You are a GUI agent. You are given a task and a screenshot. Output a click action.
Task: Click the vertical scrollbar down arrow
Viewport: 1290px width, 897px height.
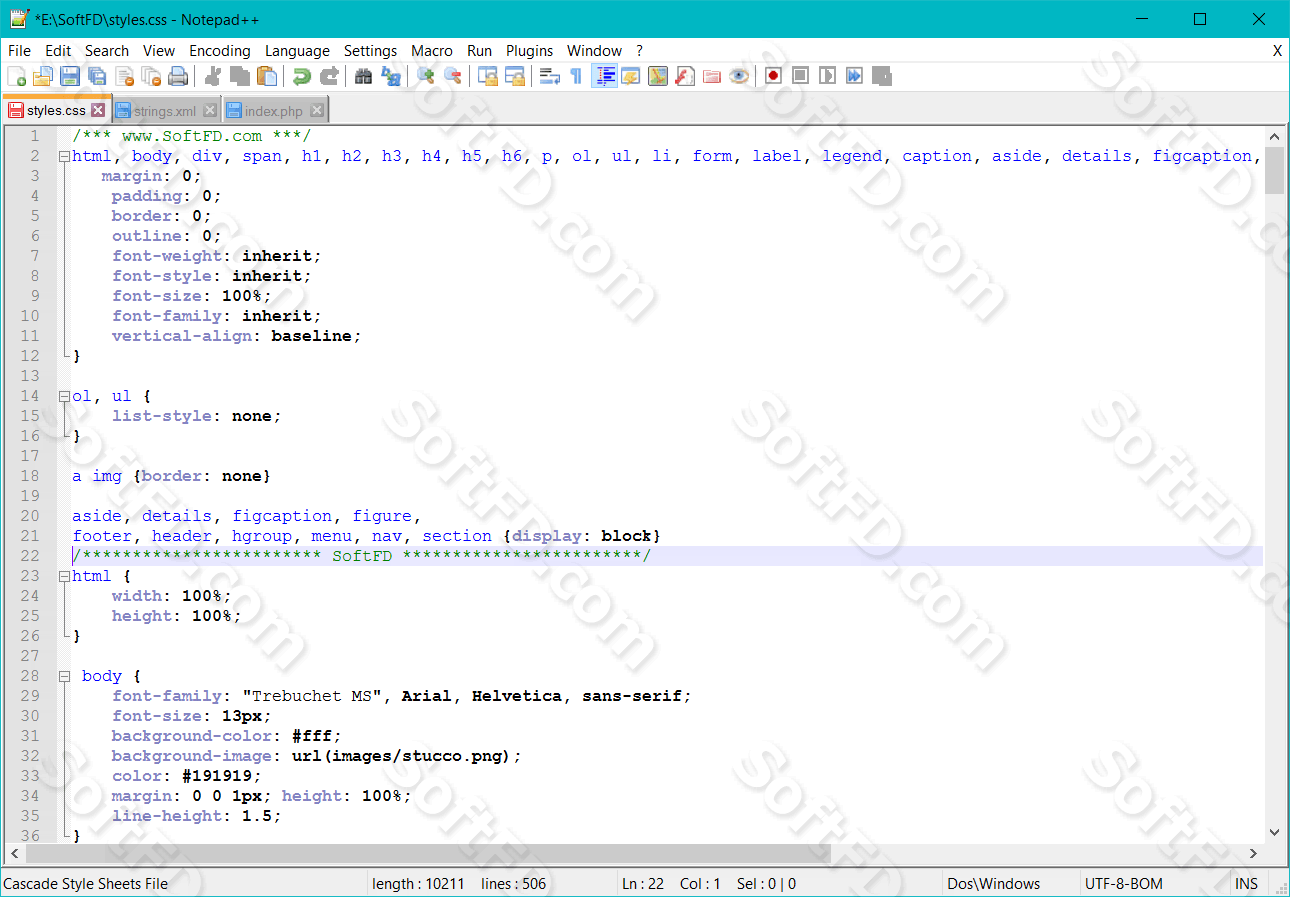click(1274, 832)
